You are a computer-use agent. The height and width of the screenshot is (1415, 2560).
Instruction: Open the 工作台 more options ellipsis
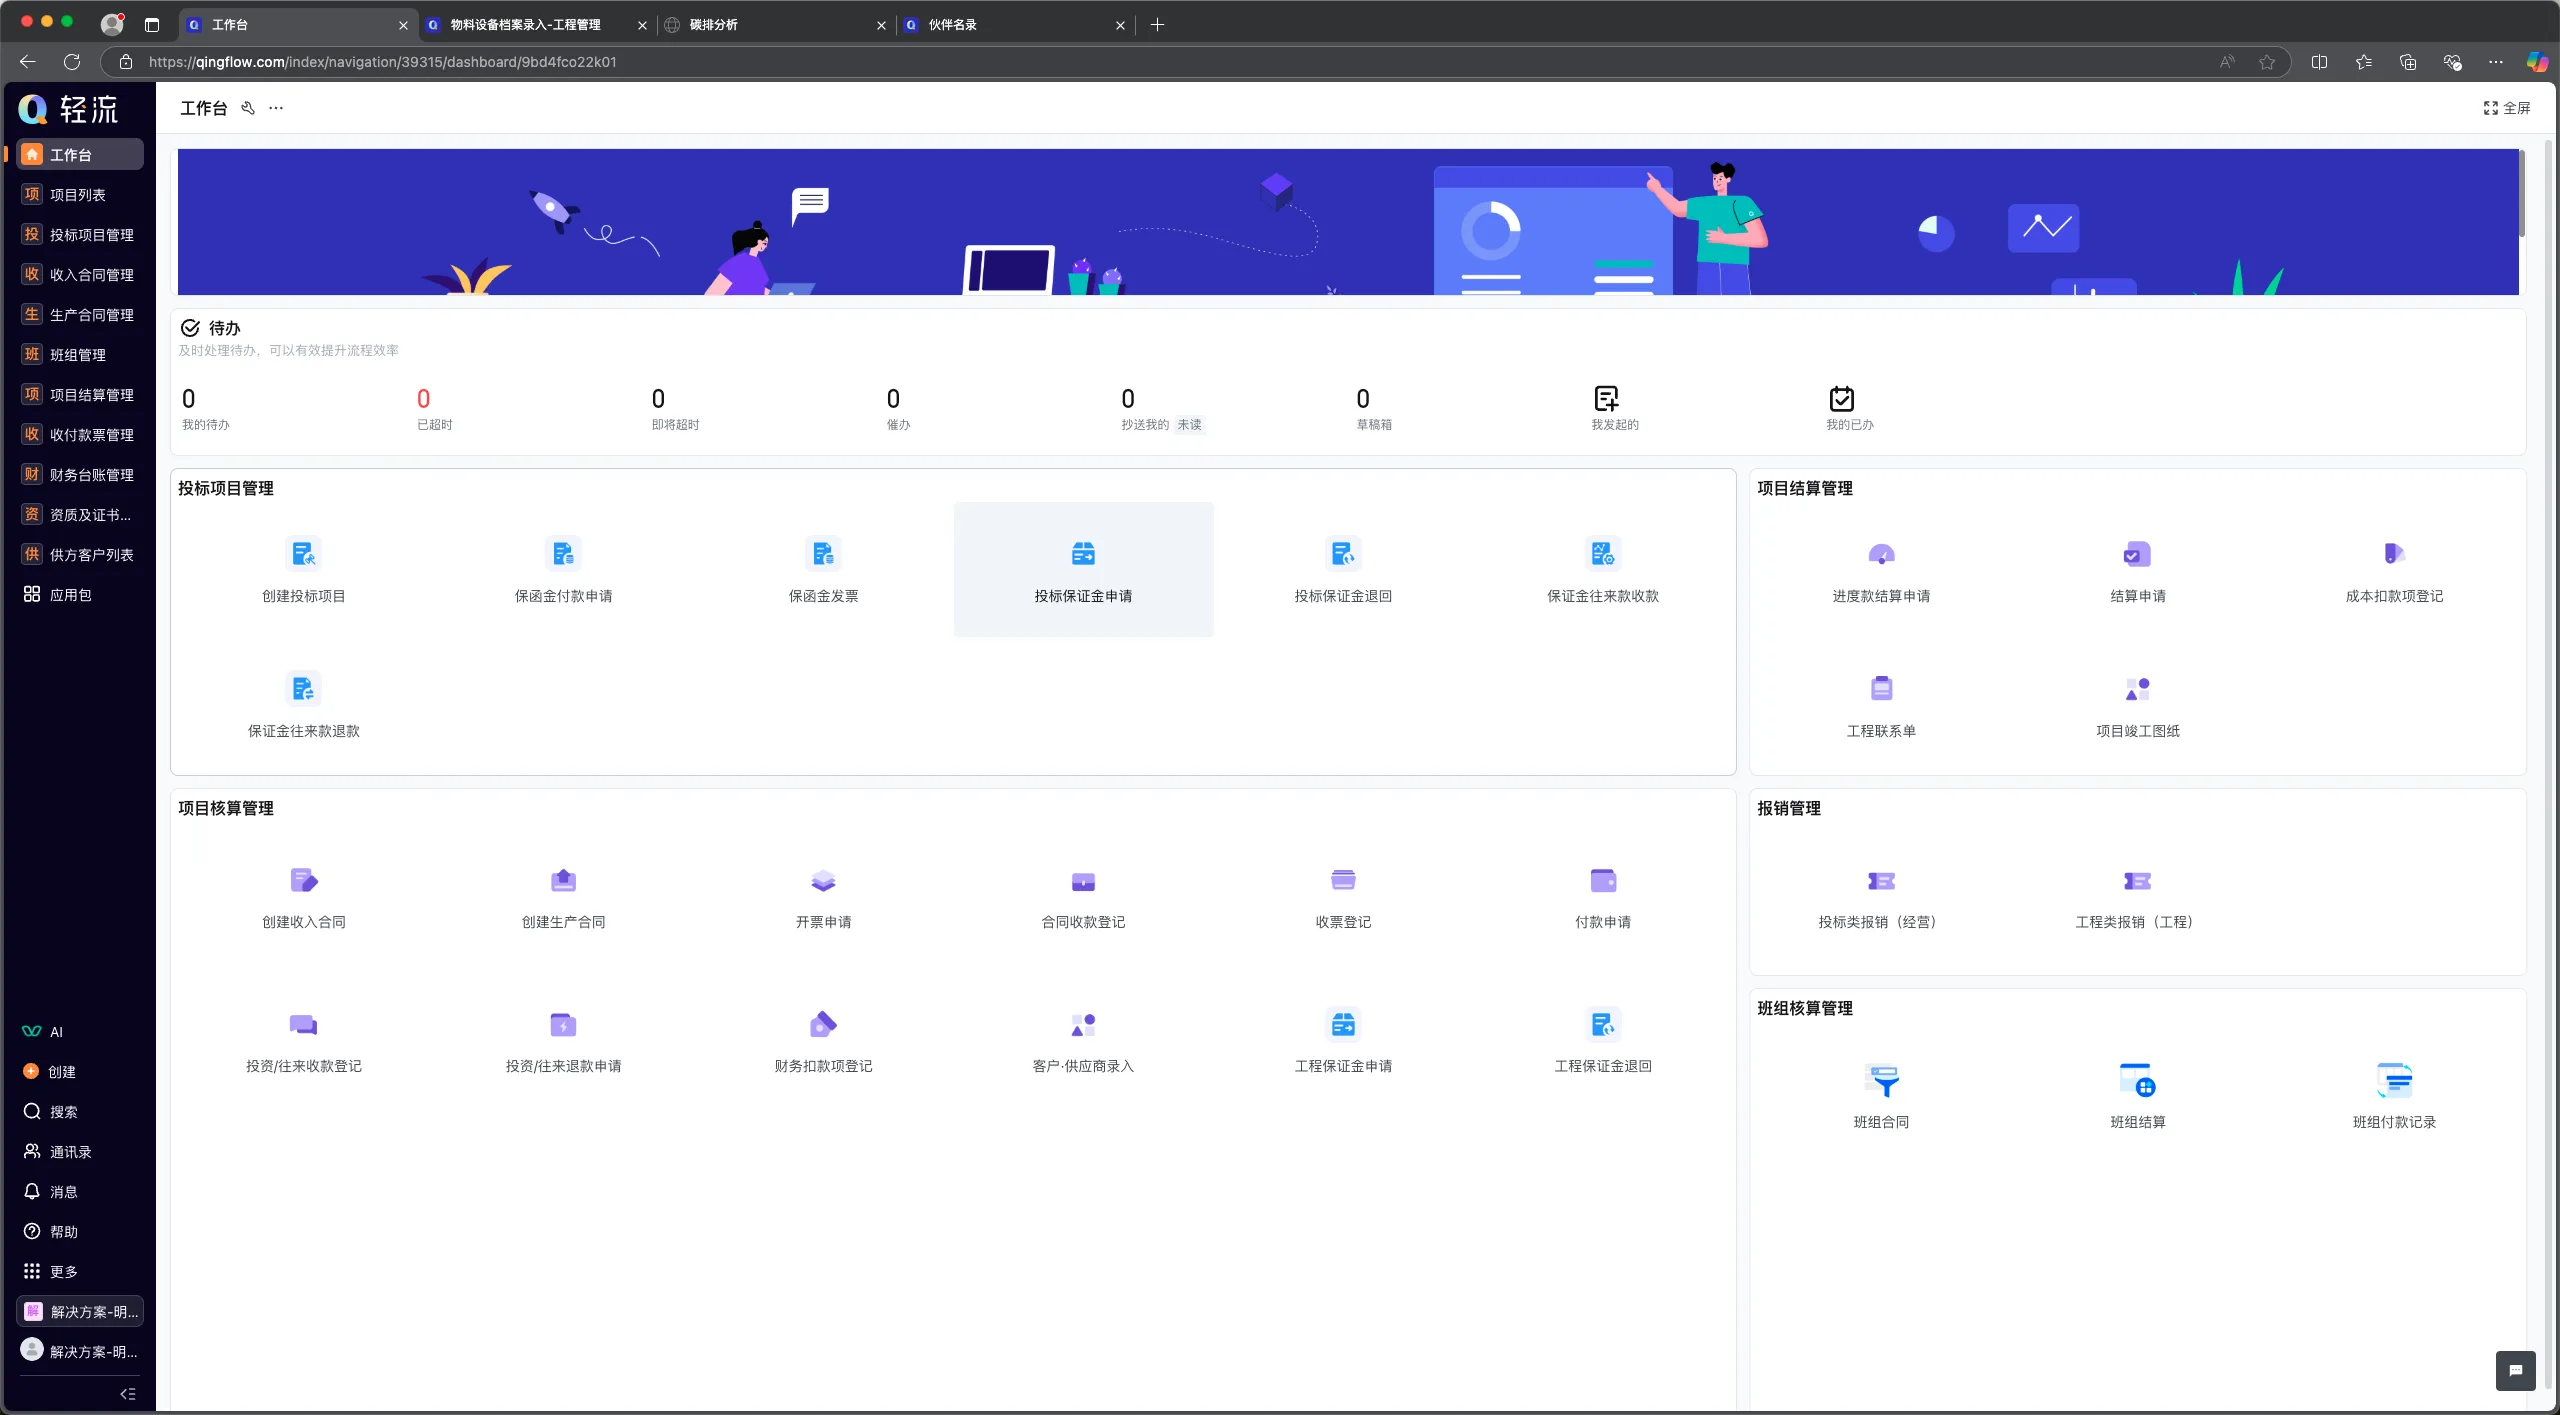point(276,108)
